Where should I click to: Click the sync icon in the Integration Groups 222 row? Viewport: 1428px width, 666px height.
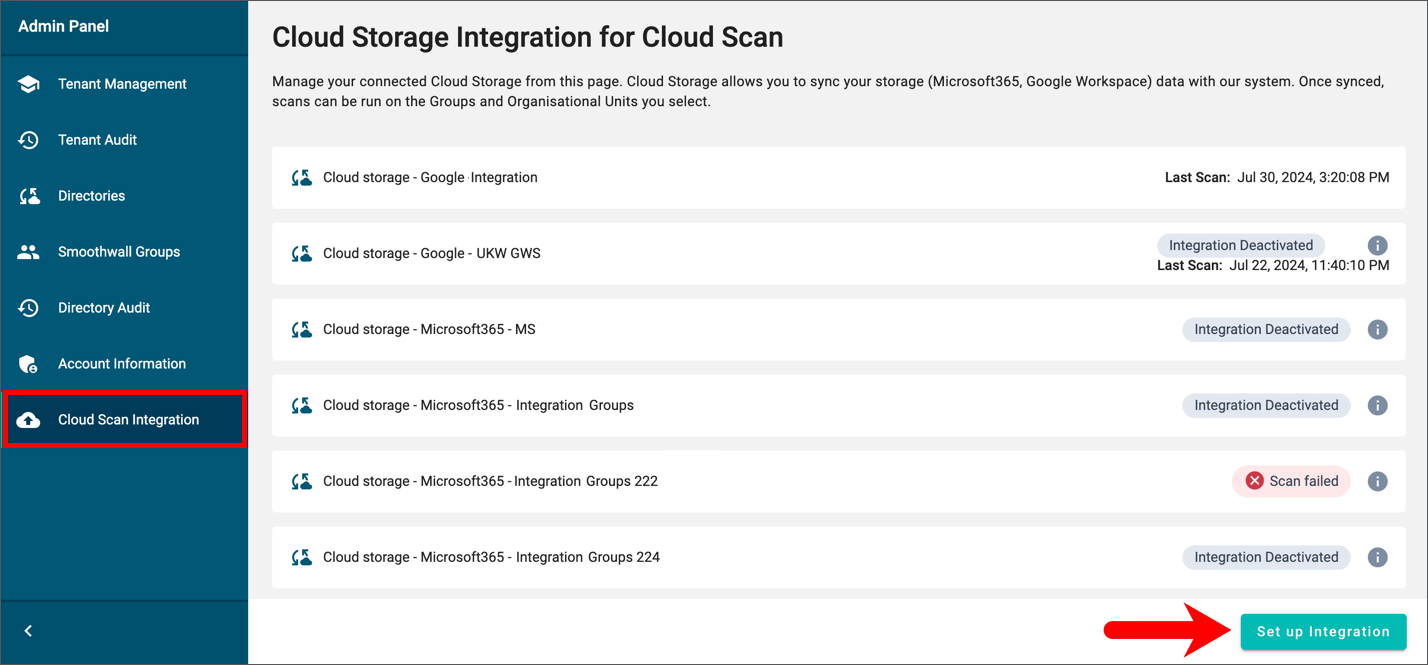coord(302,482)
